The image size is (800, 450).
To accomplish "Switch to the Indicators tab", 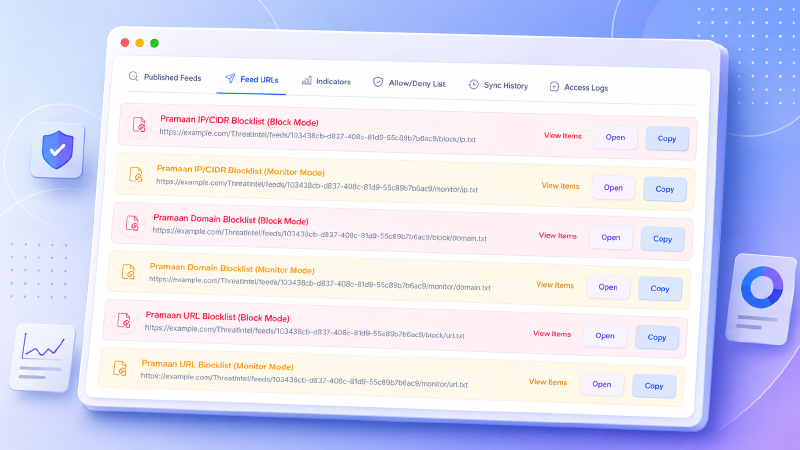I will pos(326,81).
